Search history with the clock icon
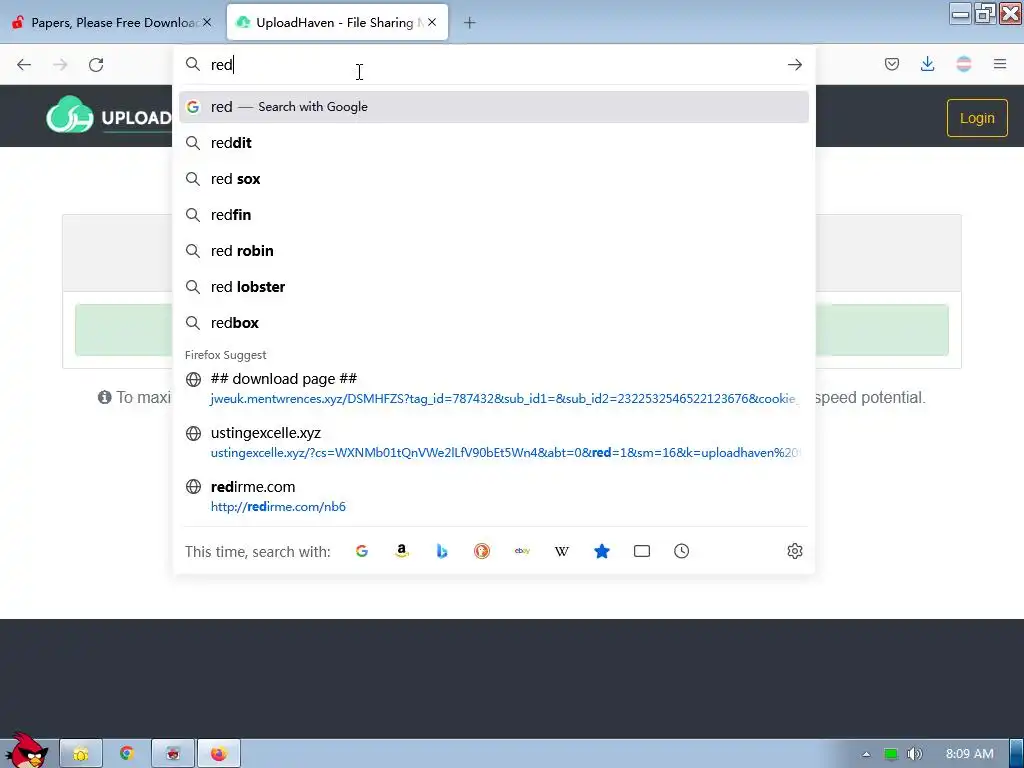1024x768 pixels. pyautogui.click(x=681, y=551)
